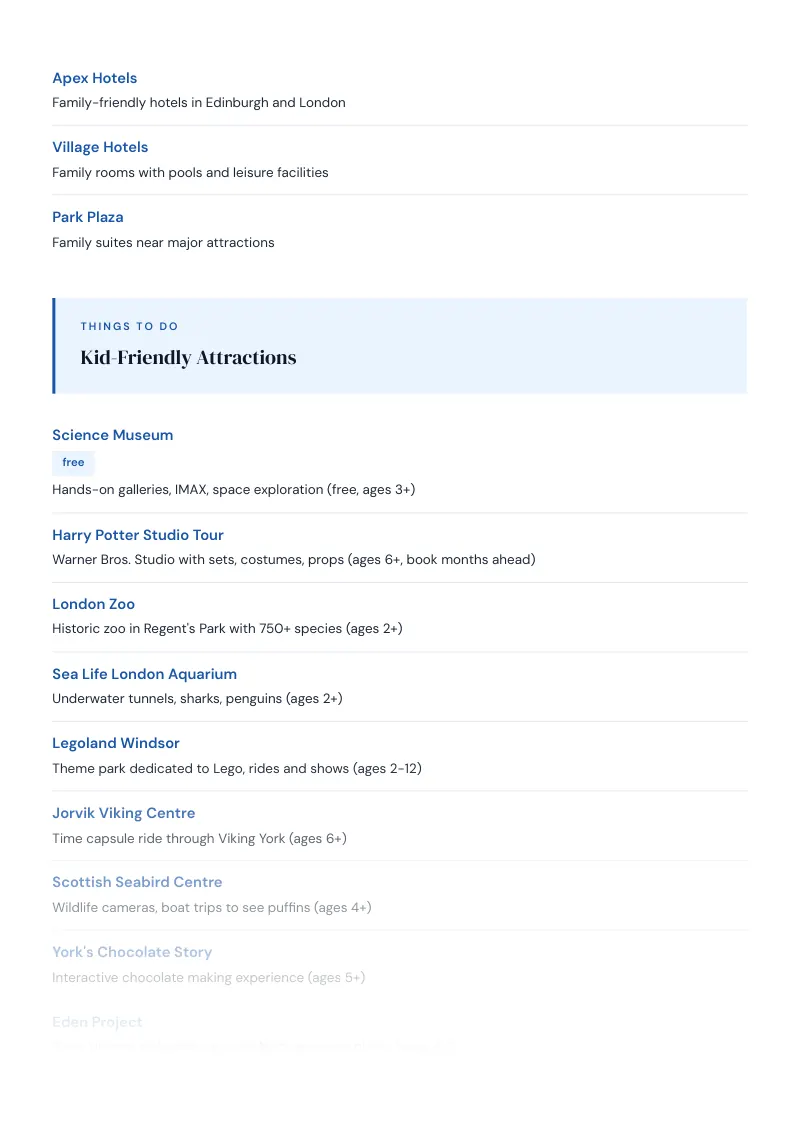Click Science Museum hands-on galleries description
The height and width of the screenshot is (1132, 800).
point(233,489)
